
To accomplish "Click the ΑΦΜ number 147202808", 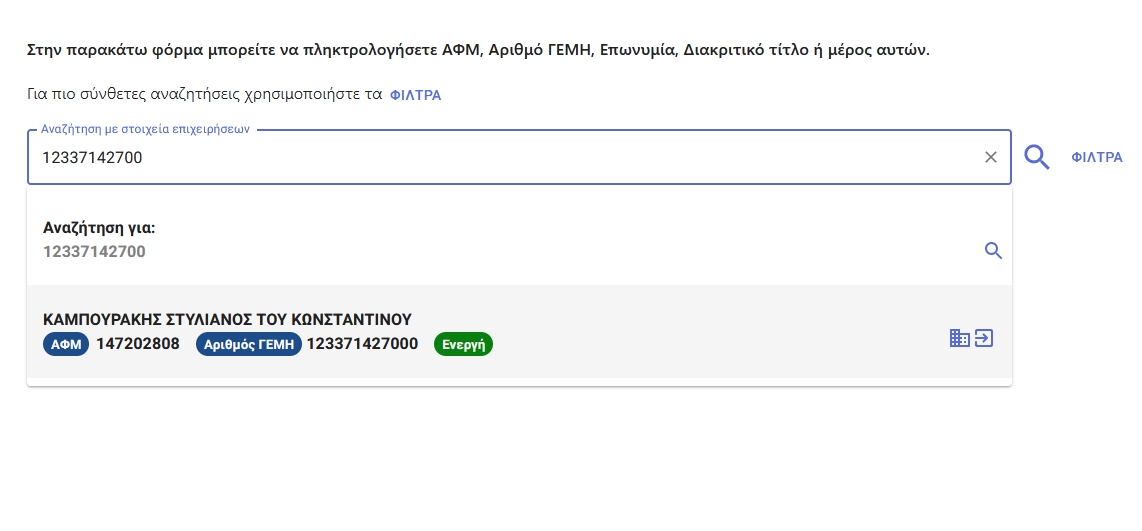I will pyautogui.click(x=138, y=344).
